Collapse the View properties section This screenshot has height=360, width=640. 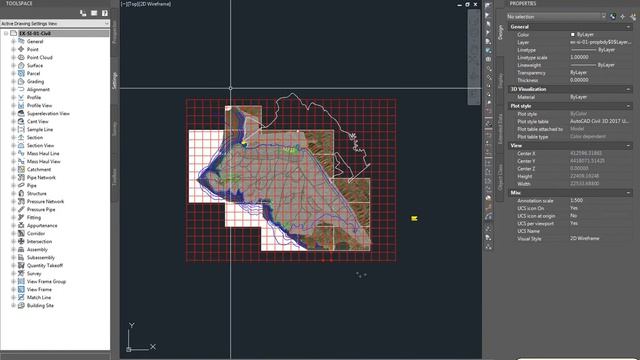click(628, 145)
